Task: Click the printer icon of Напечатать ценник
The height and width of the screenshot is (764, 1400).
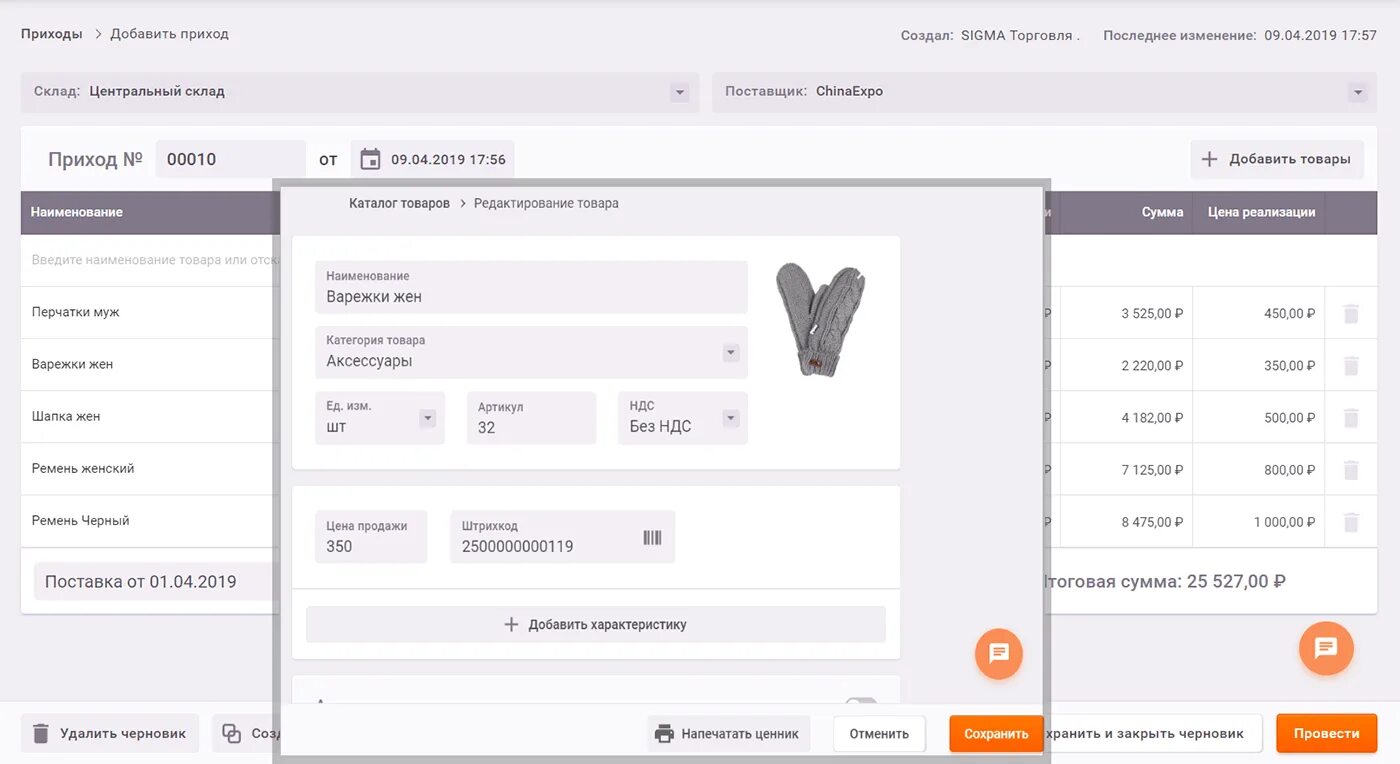Action: point(664,734)
